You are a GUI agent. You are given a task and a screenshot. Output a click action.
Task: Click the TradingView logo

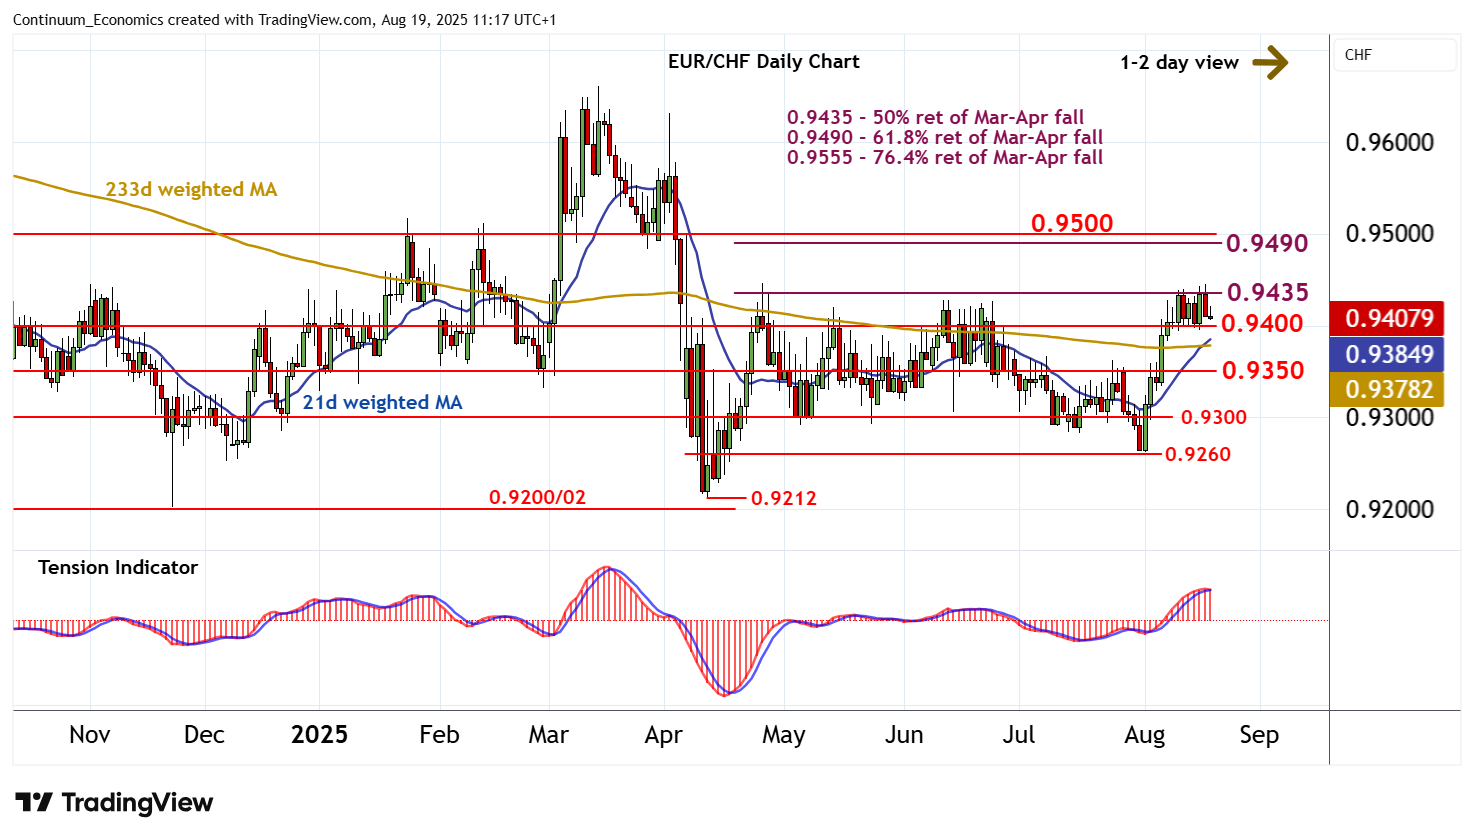[x=114, y=803]
